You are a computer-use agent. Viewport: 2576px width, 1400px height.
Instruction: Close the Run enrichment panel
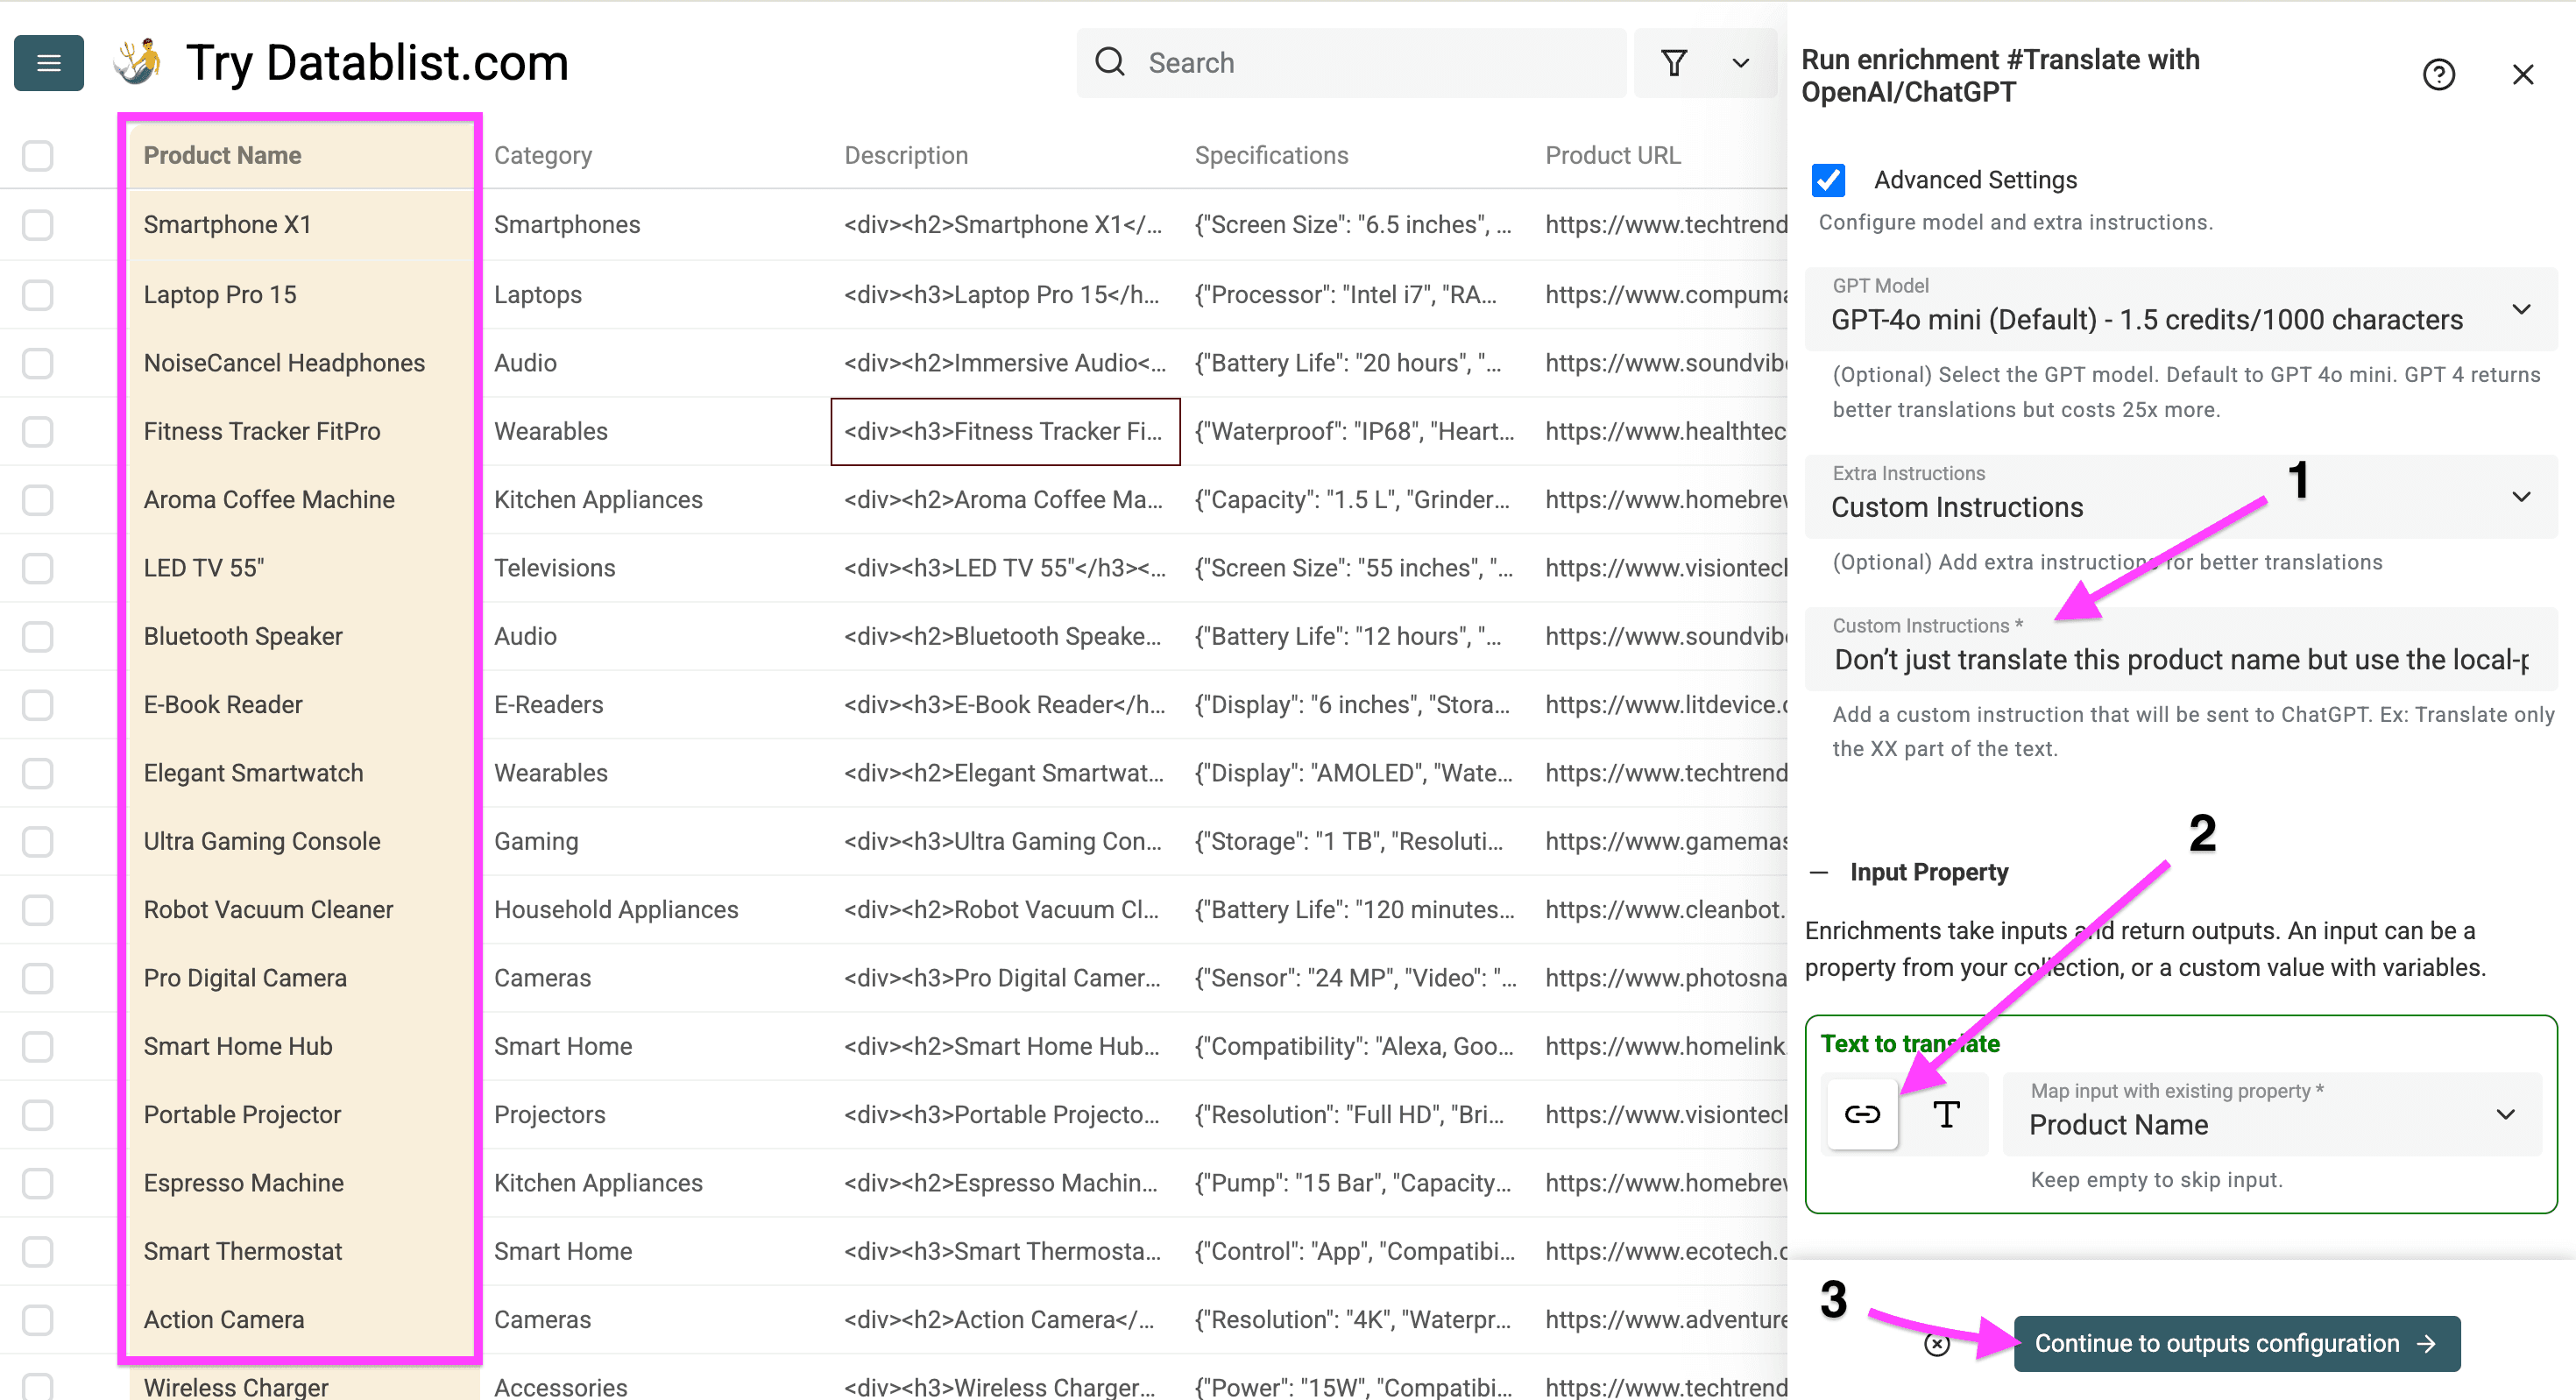pyautogui.click(x=2523, y=74)
